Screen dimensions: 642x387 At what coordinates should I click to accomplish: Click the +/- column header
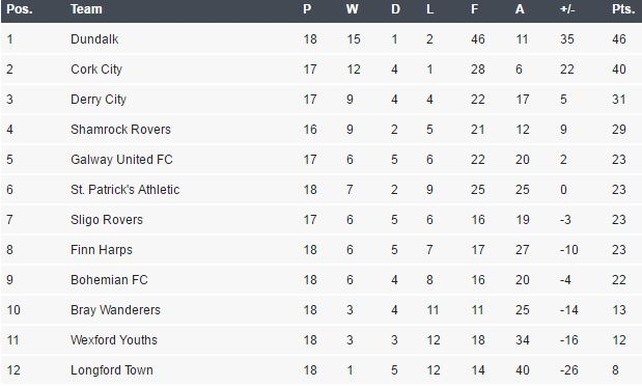pyautogui.click(x=567, y=9)
